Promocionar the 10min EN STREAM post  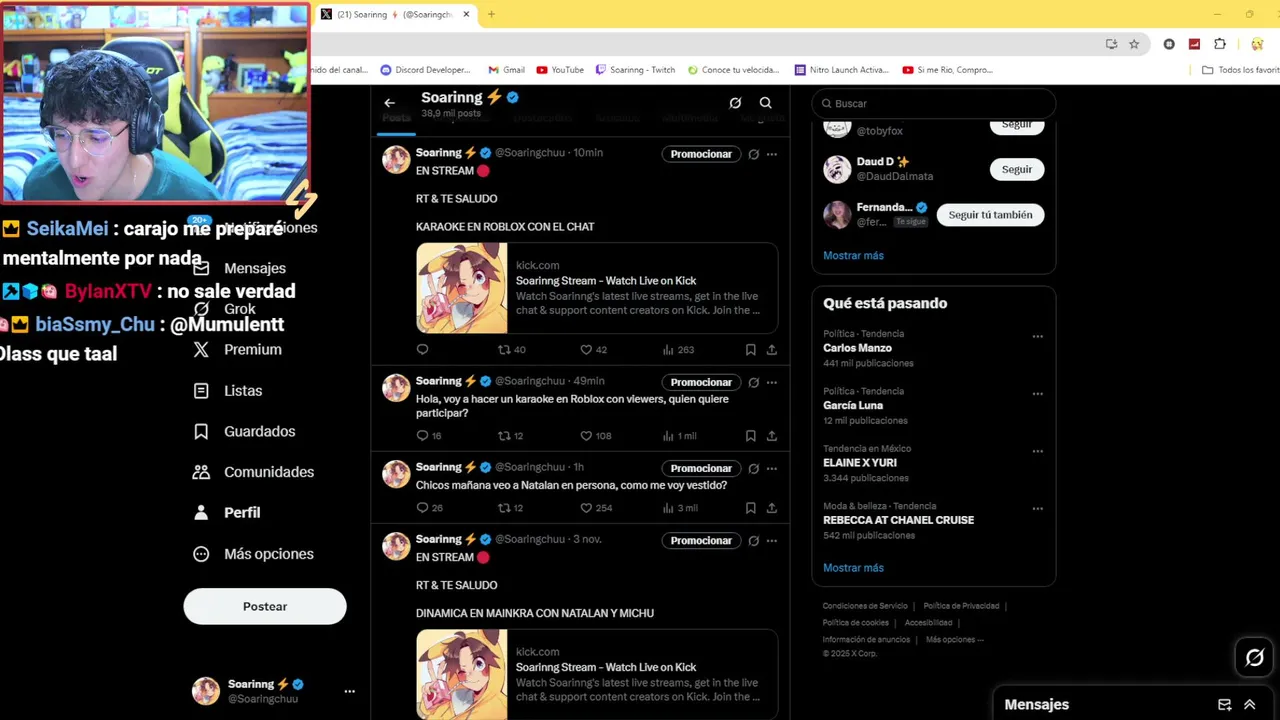point(701,154)
